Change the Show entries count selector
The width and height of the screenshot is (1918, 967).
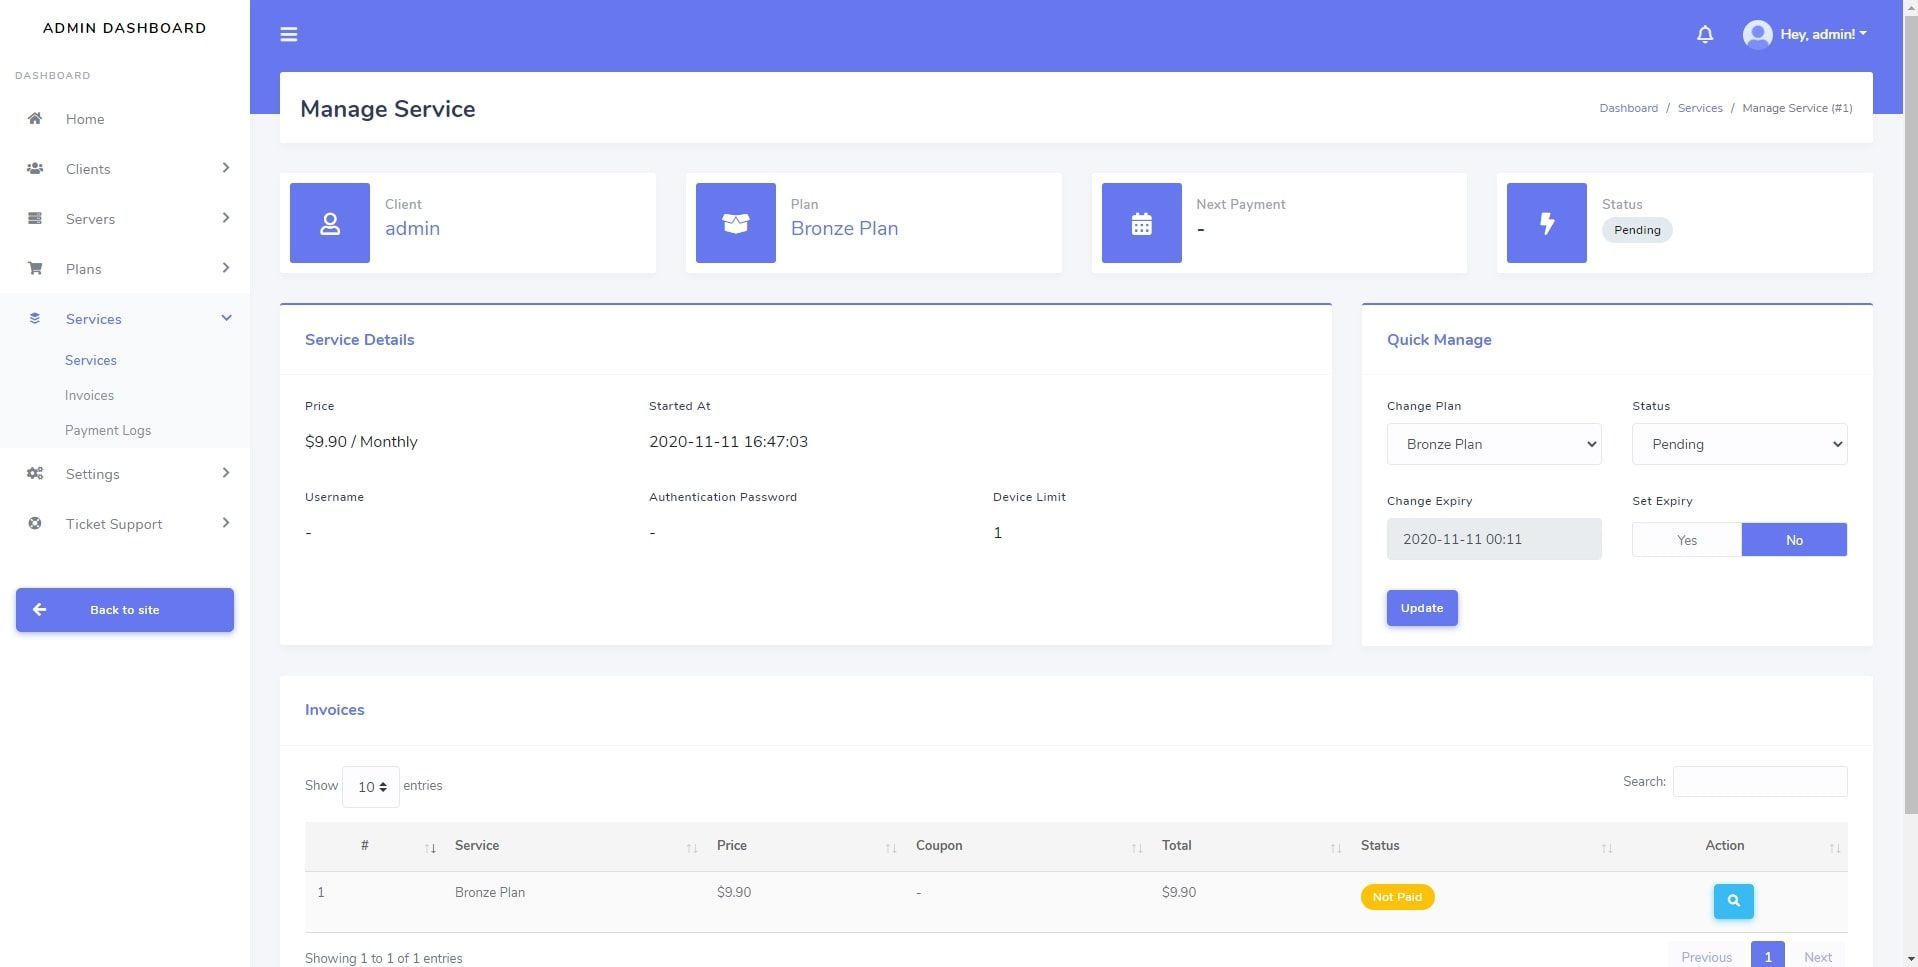[371, 787]
